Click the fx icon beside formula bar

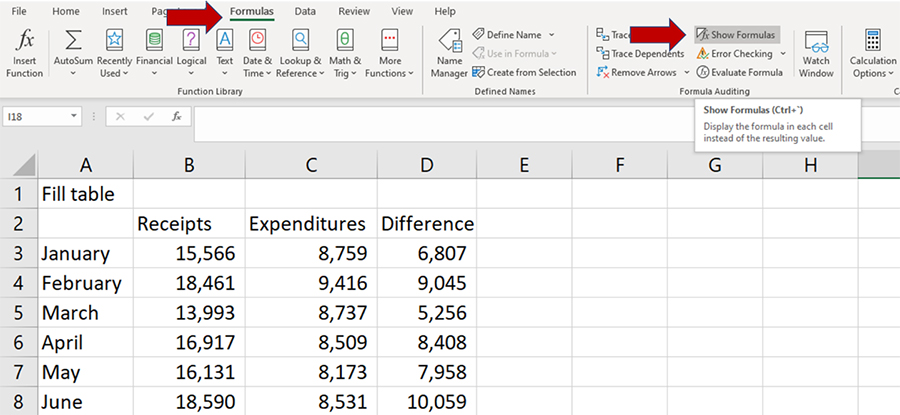point(177,117)
